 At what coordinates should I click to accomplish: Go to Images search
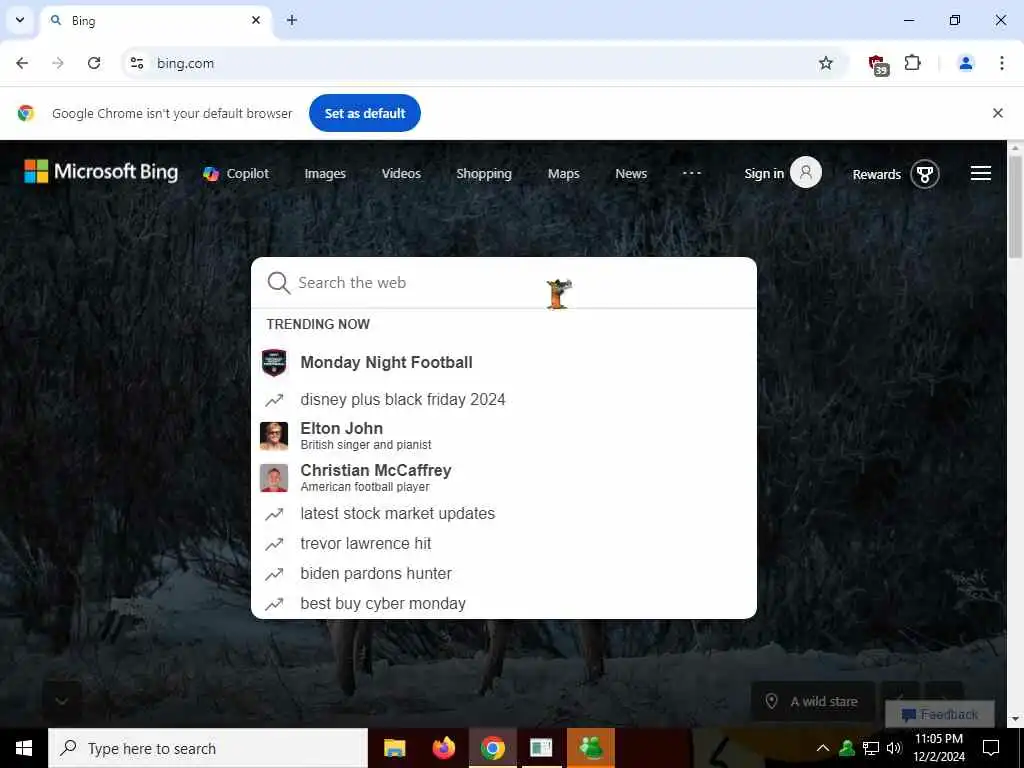pos(325,174)
